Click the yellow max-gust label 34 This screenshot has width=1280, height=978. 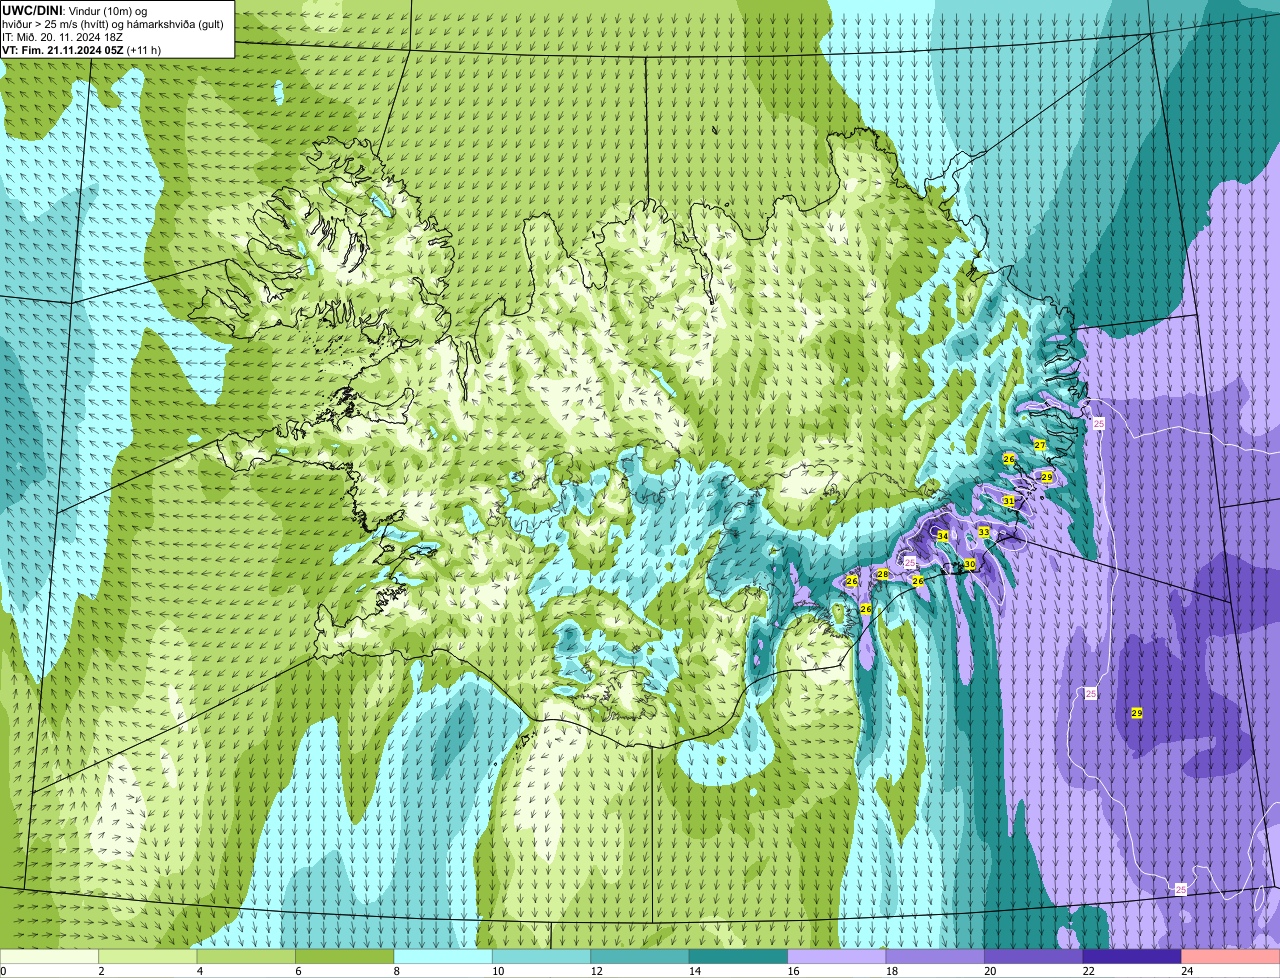pos(942,537)
